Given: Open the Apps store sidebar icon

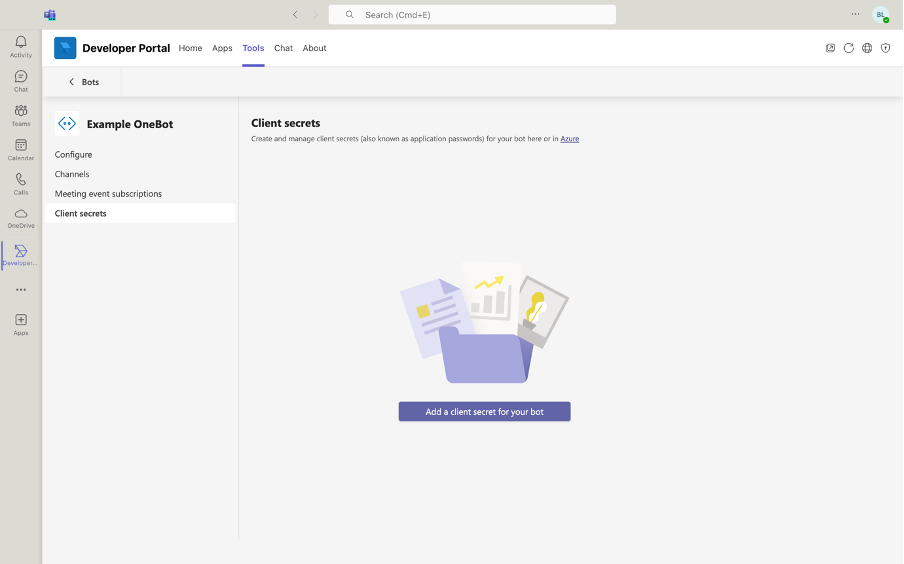Looking at the screenshot, I should tap(21, 325).
